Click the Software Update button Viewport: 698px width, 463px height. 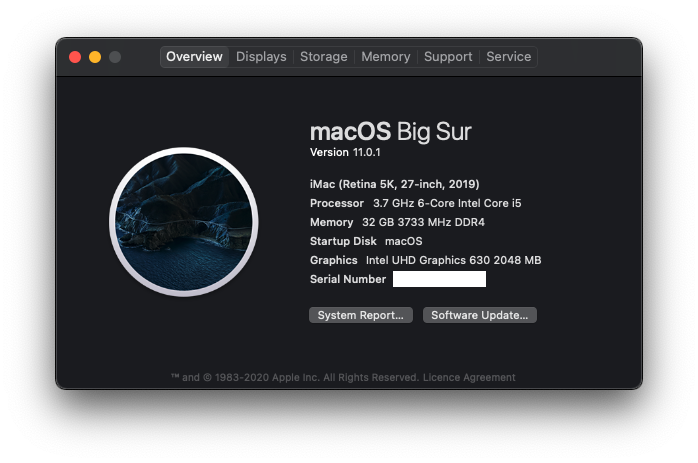[479, 315]
